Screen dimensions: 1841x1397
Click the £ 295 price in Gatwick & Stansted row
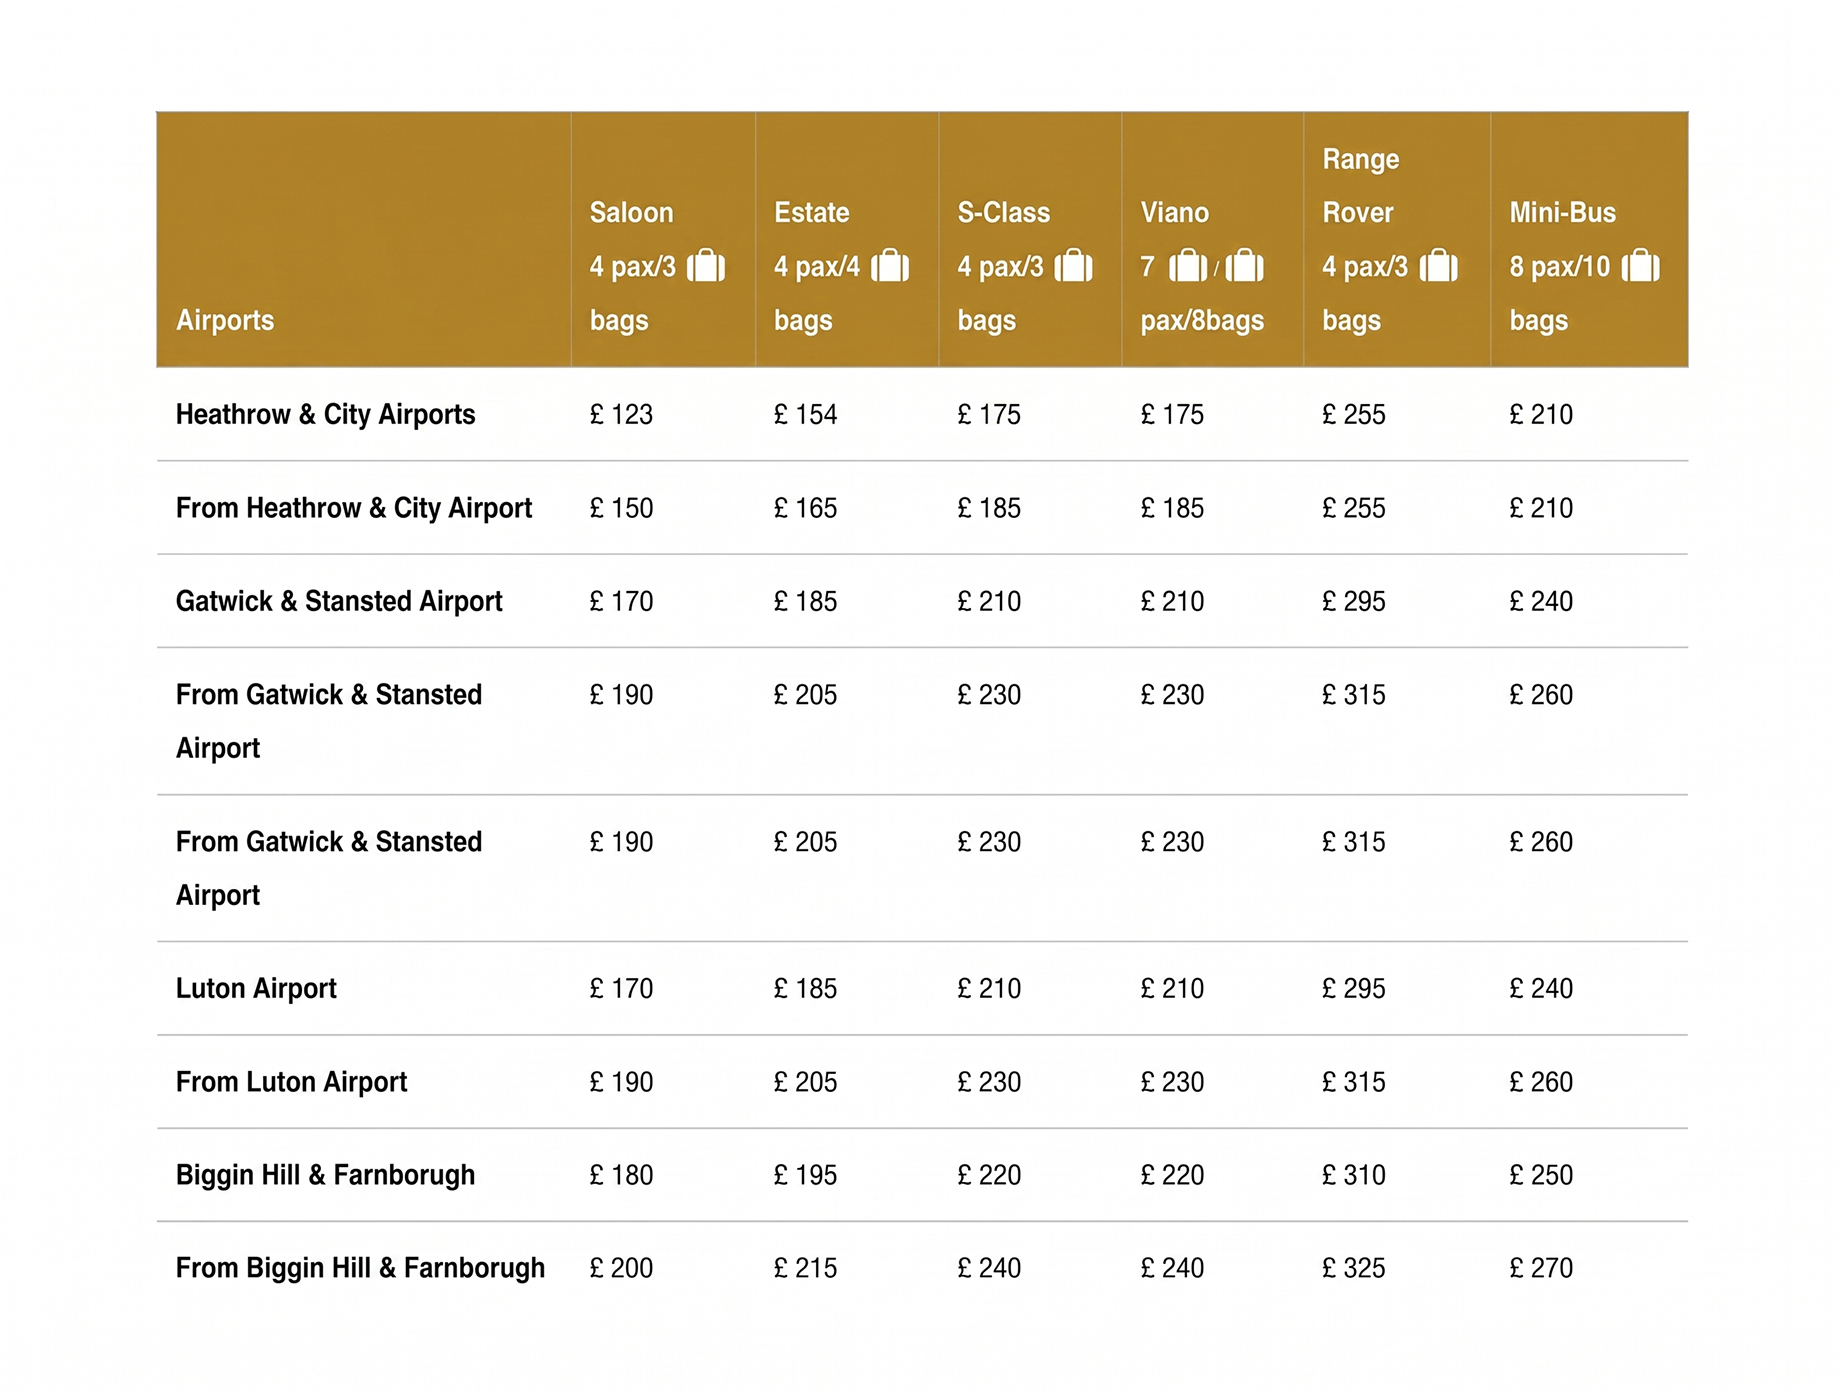(x=1354, y=601)
